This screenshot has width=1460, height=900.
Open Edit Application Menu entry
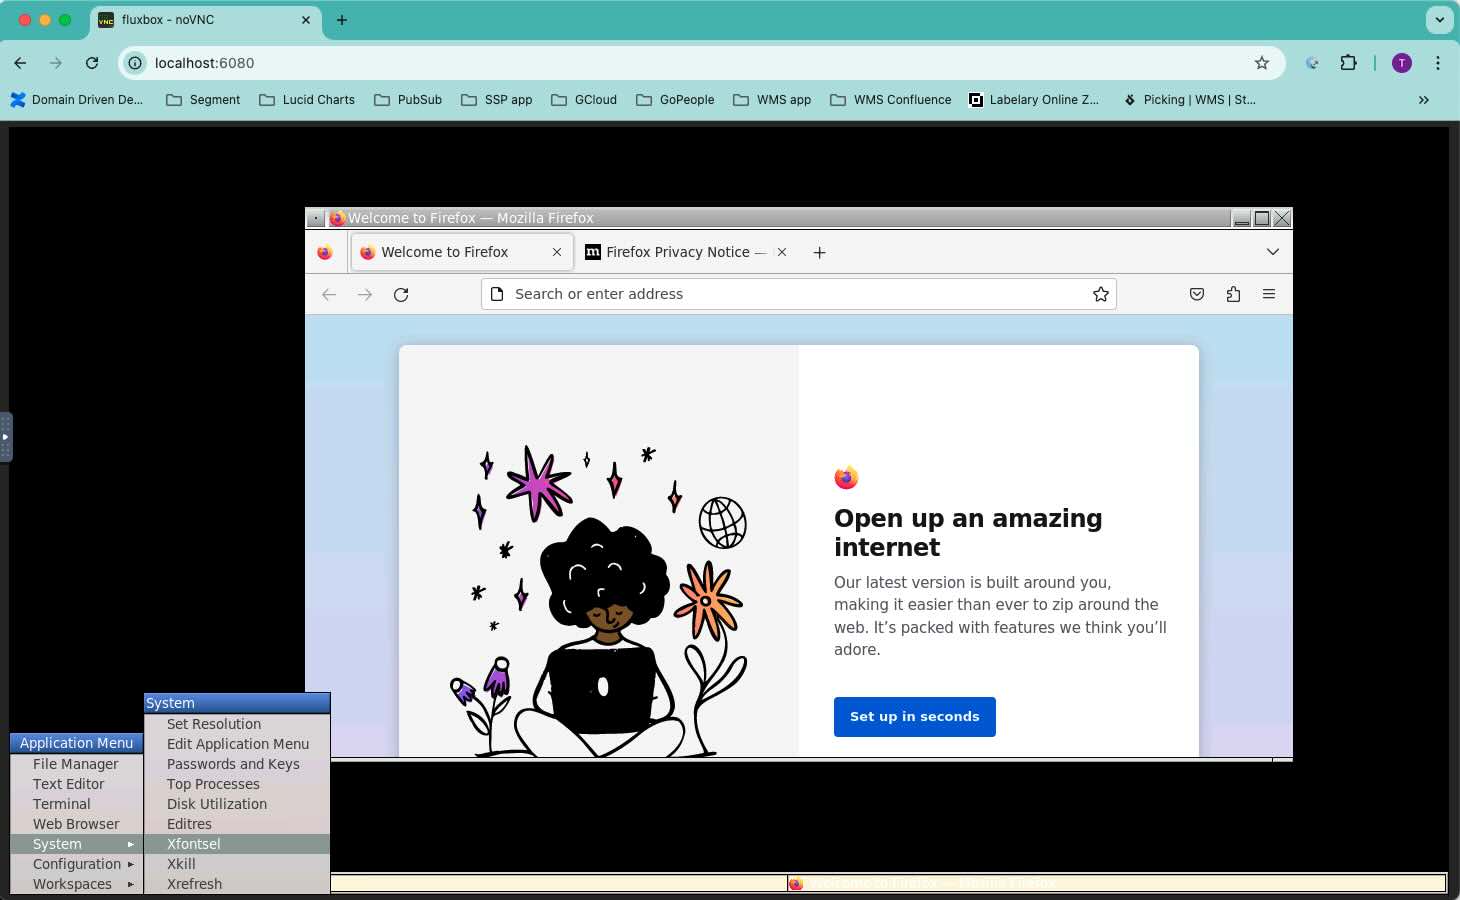237,744
